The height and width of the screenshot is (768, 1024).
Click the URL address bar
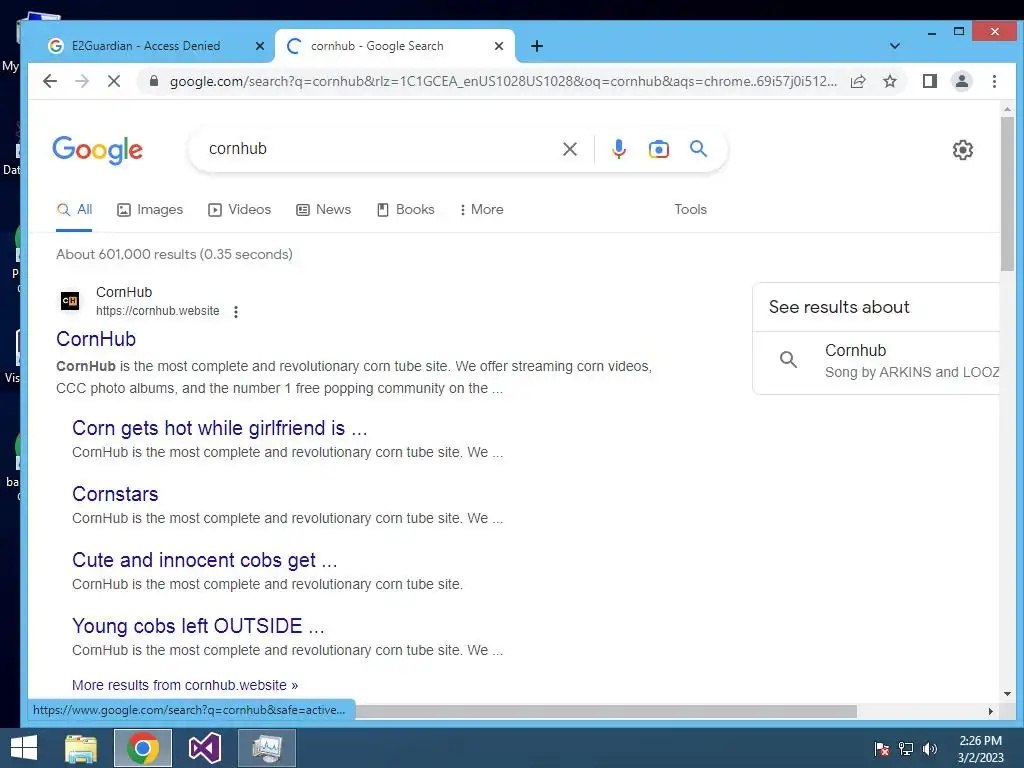point(503,81)
